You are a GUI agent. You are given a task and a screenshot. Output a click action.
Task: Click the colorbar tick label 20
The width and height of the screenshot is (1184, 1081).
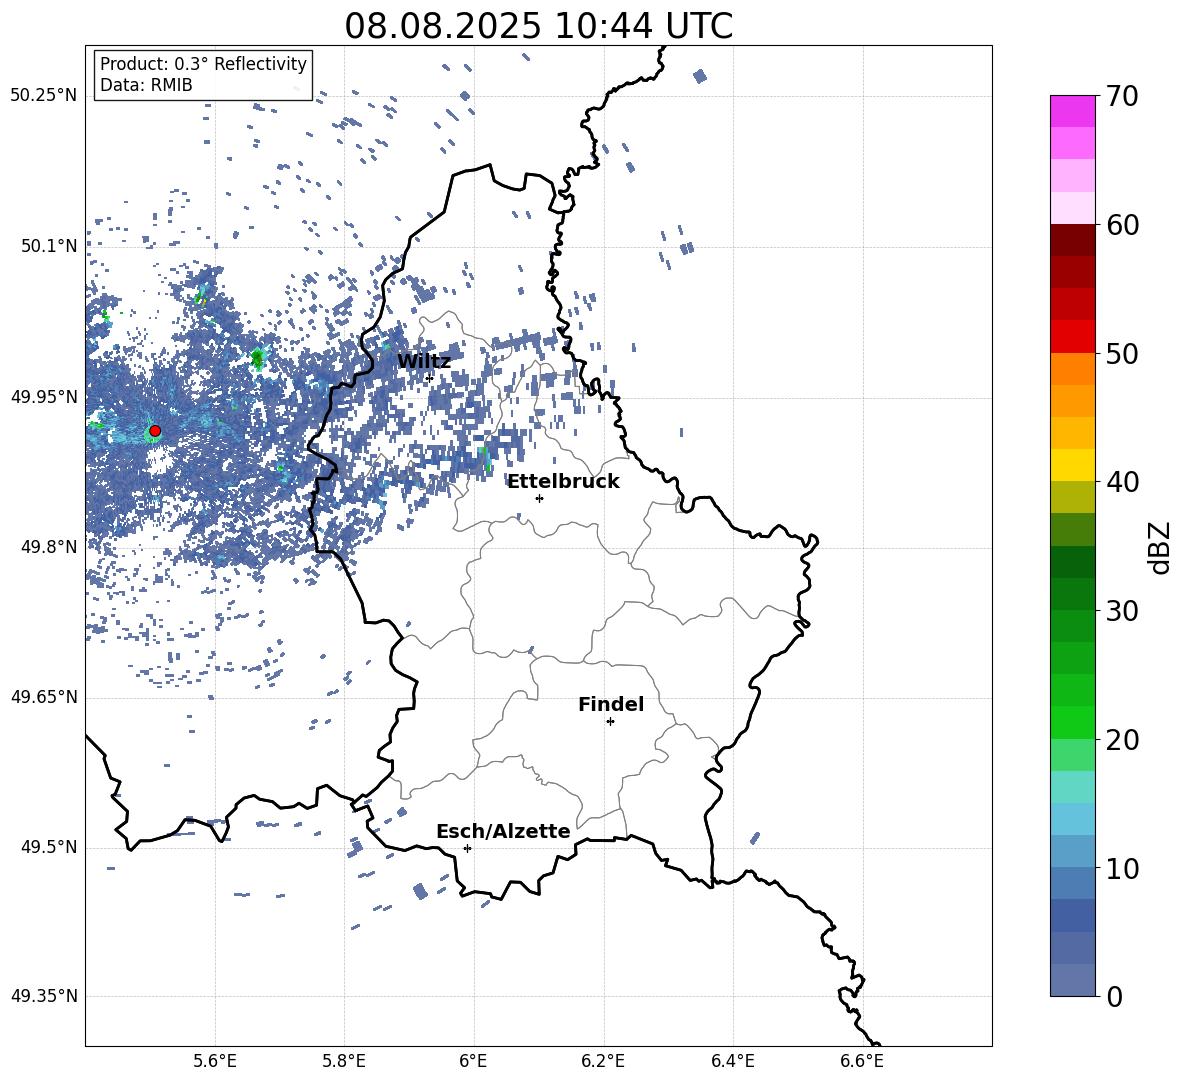(x=1122, y=740)
